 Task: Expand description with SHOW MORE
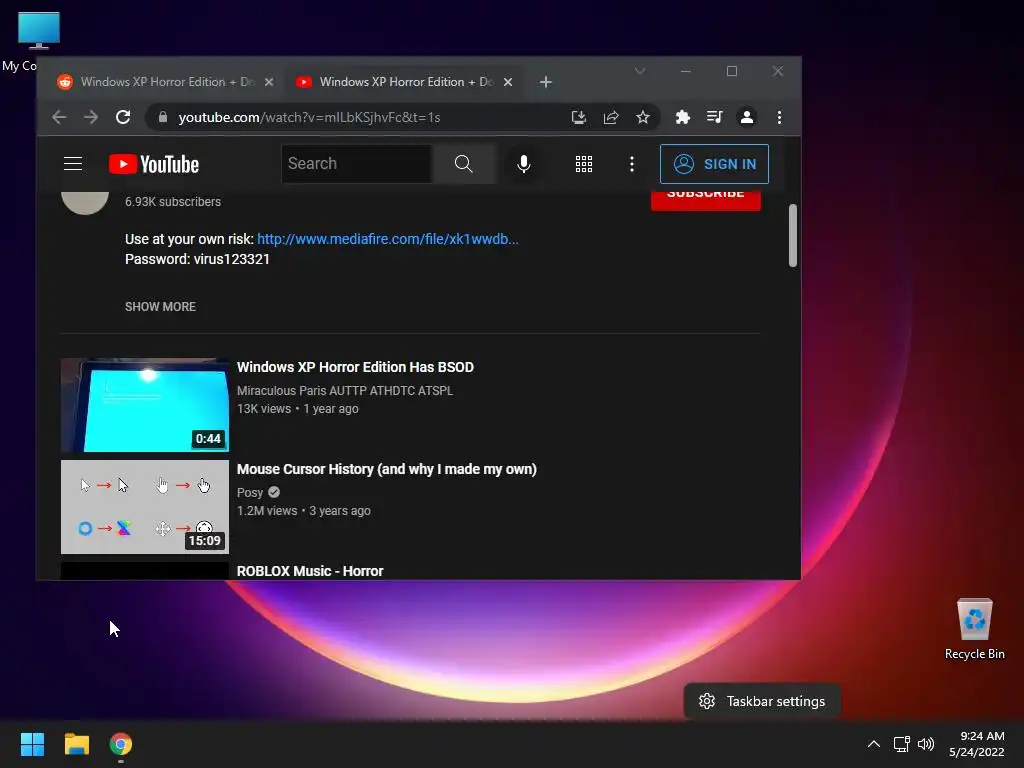[x=160, y=307]
